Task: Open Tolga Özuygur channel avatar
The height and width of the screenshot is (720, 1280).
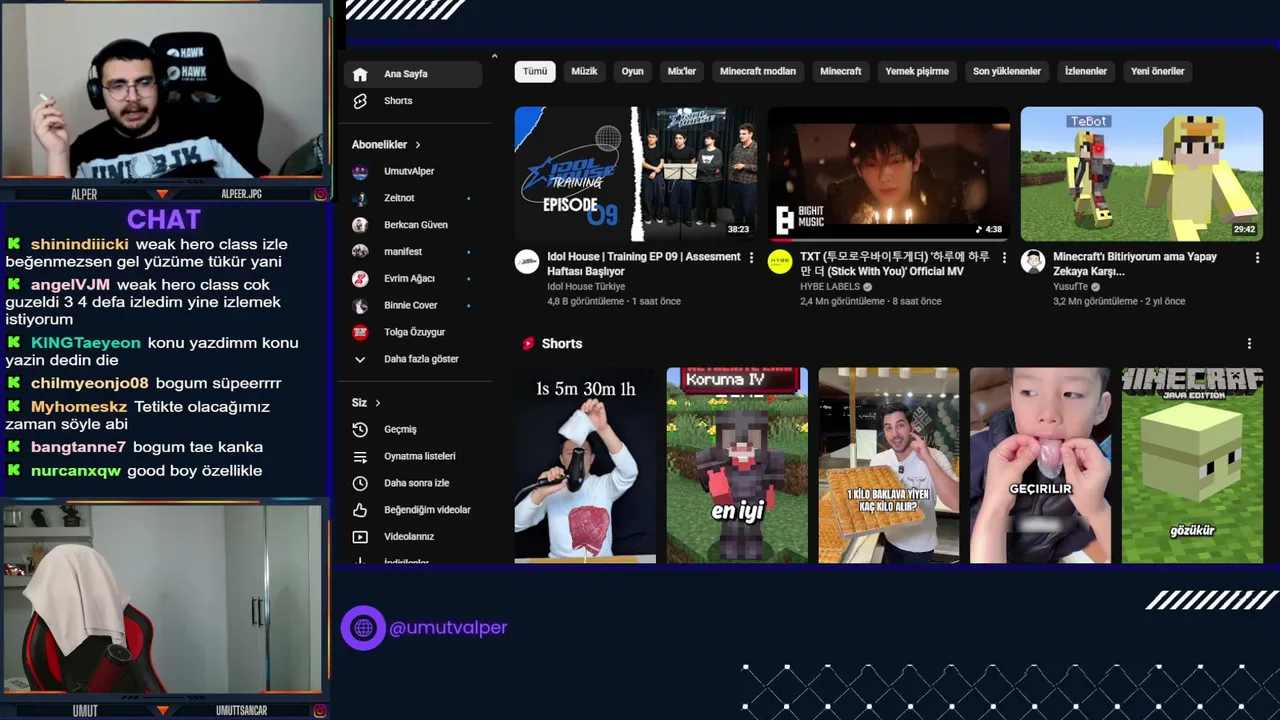Action: tap(360, 332)
